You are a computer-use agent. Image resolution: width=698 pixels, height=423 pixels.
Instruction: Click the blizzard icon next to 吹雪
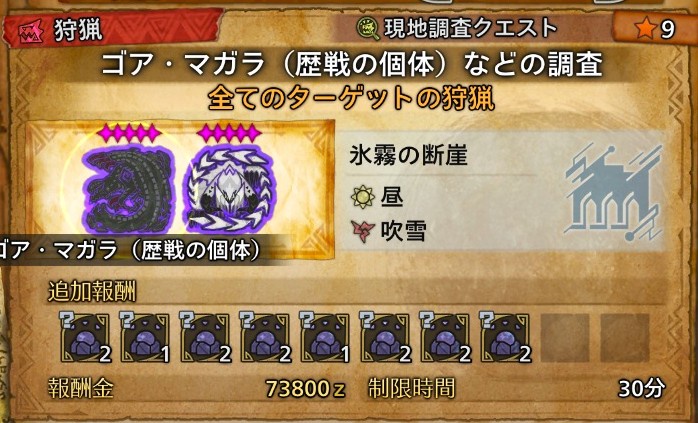click(363, 231)
